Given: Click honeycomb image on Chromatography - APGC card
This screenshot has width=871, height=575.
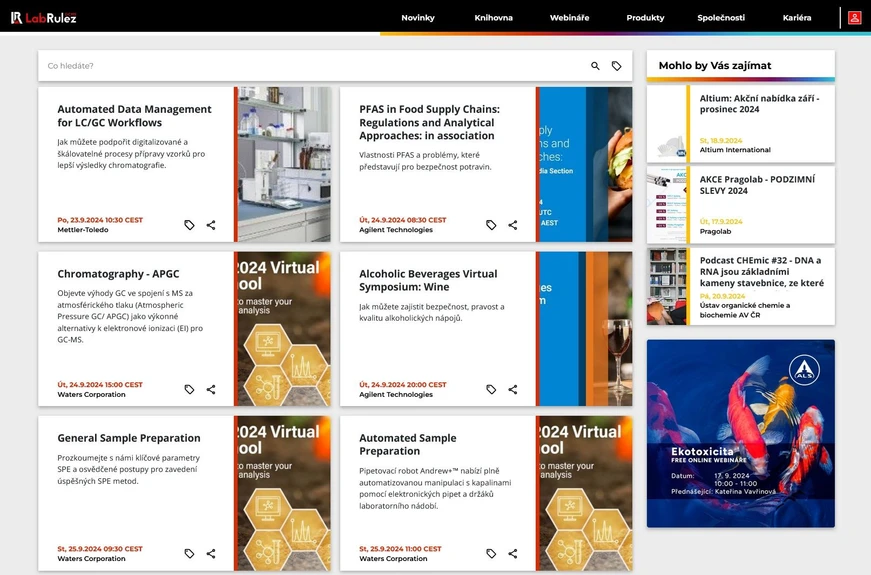Looking at the screenshot, I should click(x=284, y=329).
